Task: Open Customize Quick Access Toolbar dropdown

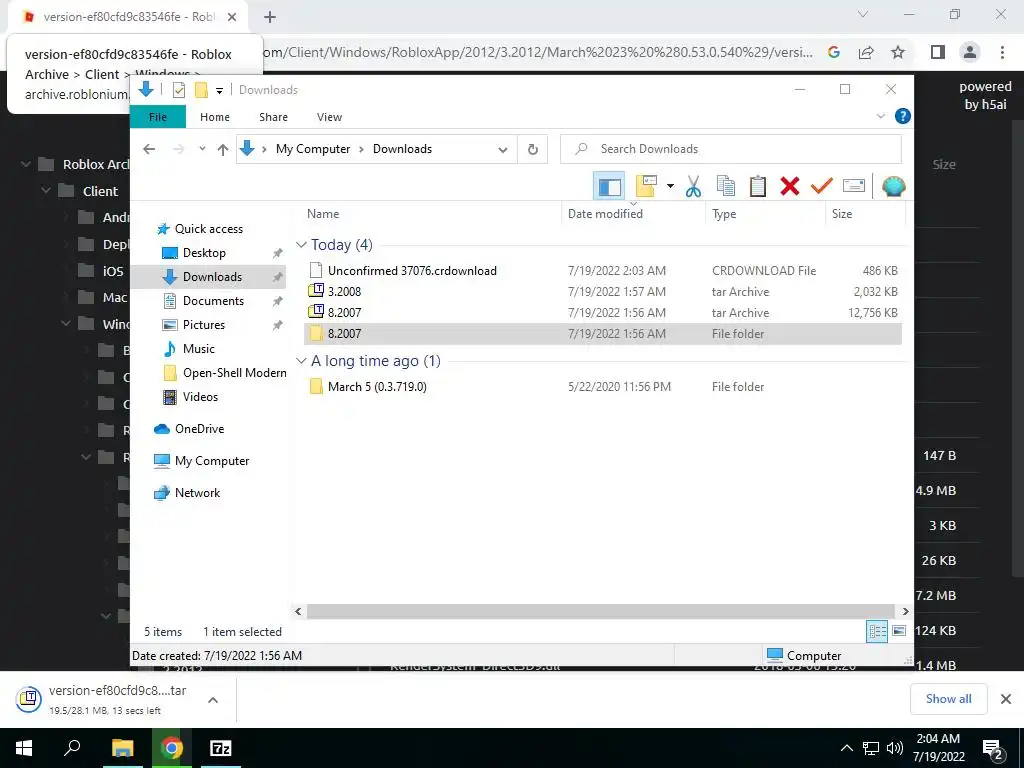Action: coord(219,90)
